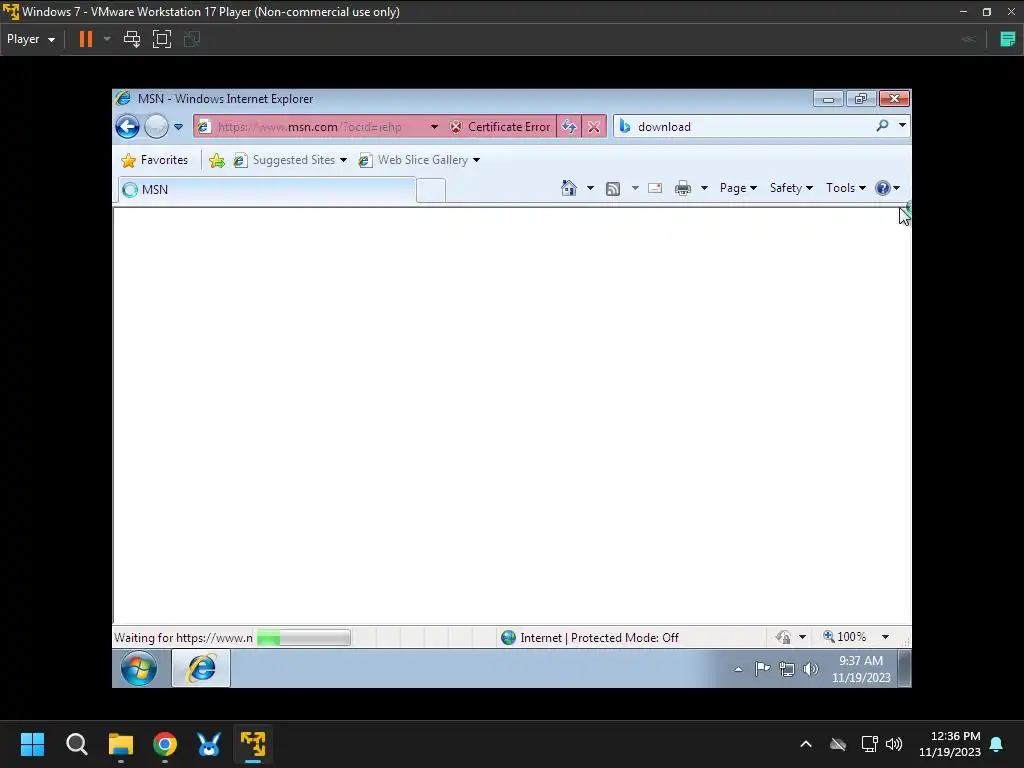The image size is (1024, 768).
Task: Go back with the IE Back arrow
Action: click(127, 126)
